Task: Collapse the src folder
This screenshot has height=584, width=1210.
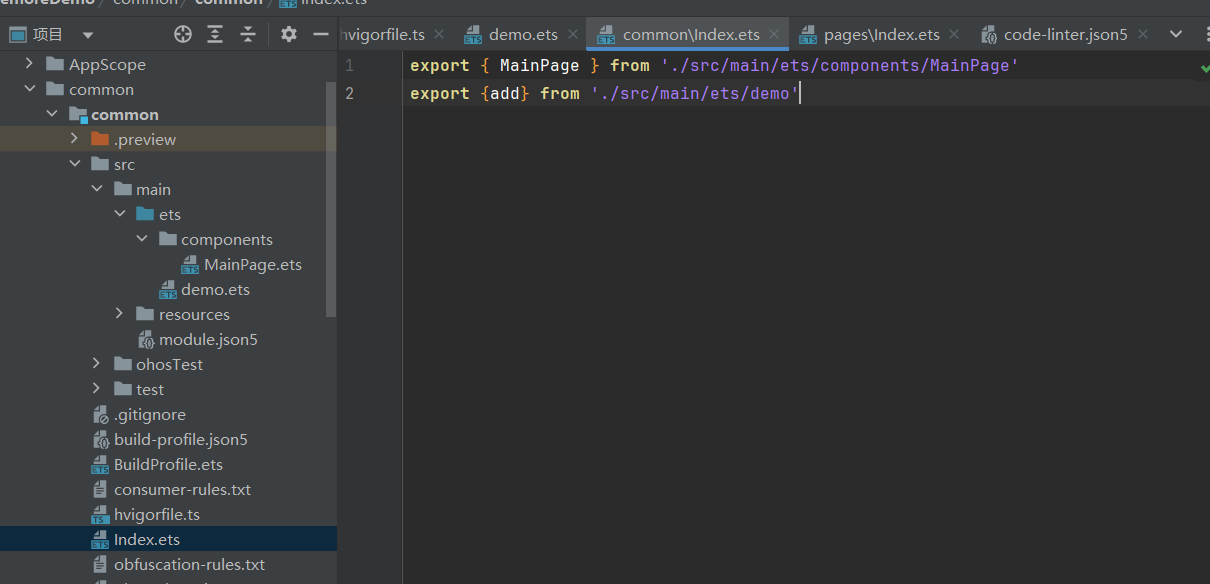Action: [x=74, y=165]
